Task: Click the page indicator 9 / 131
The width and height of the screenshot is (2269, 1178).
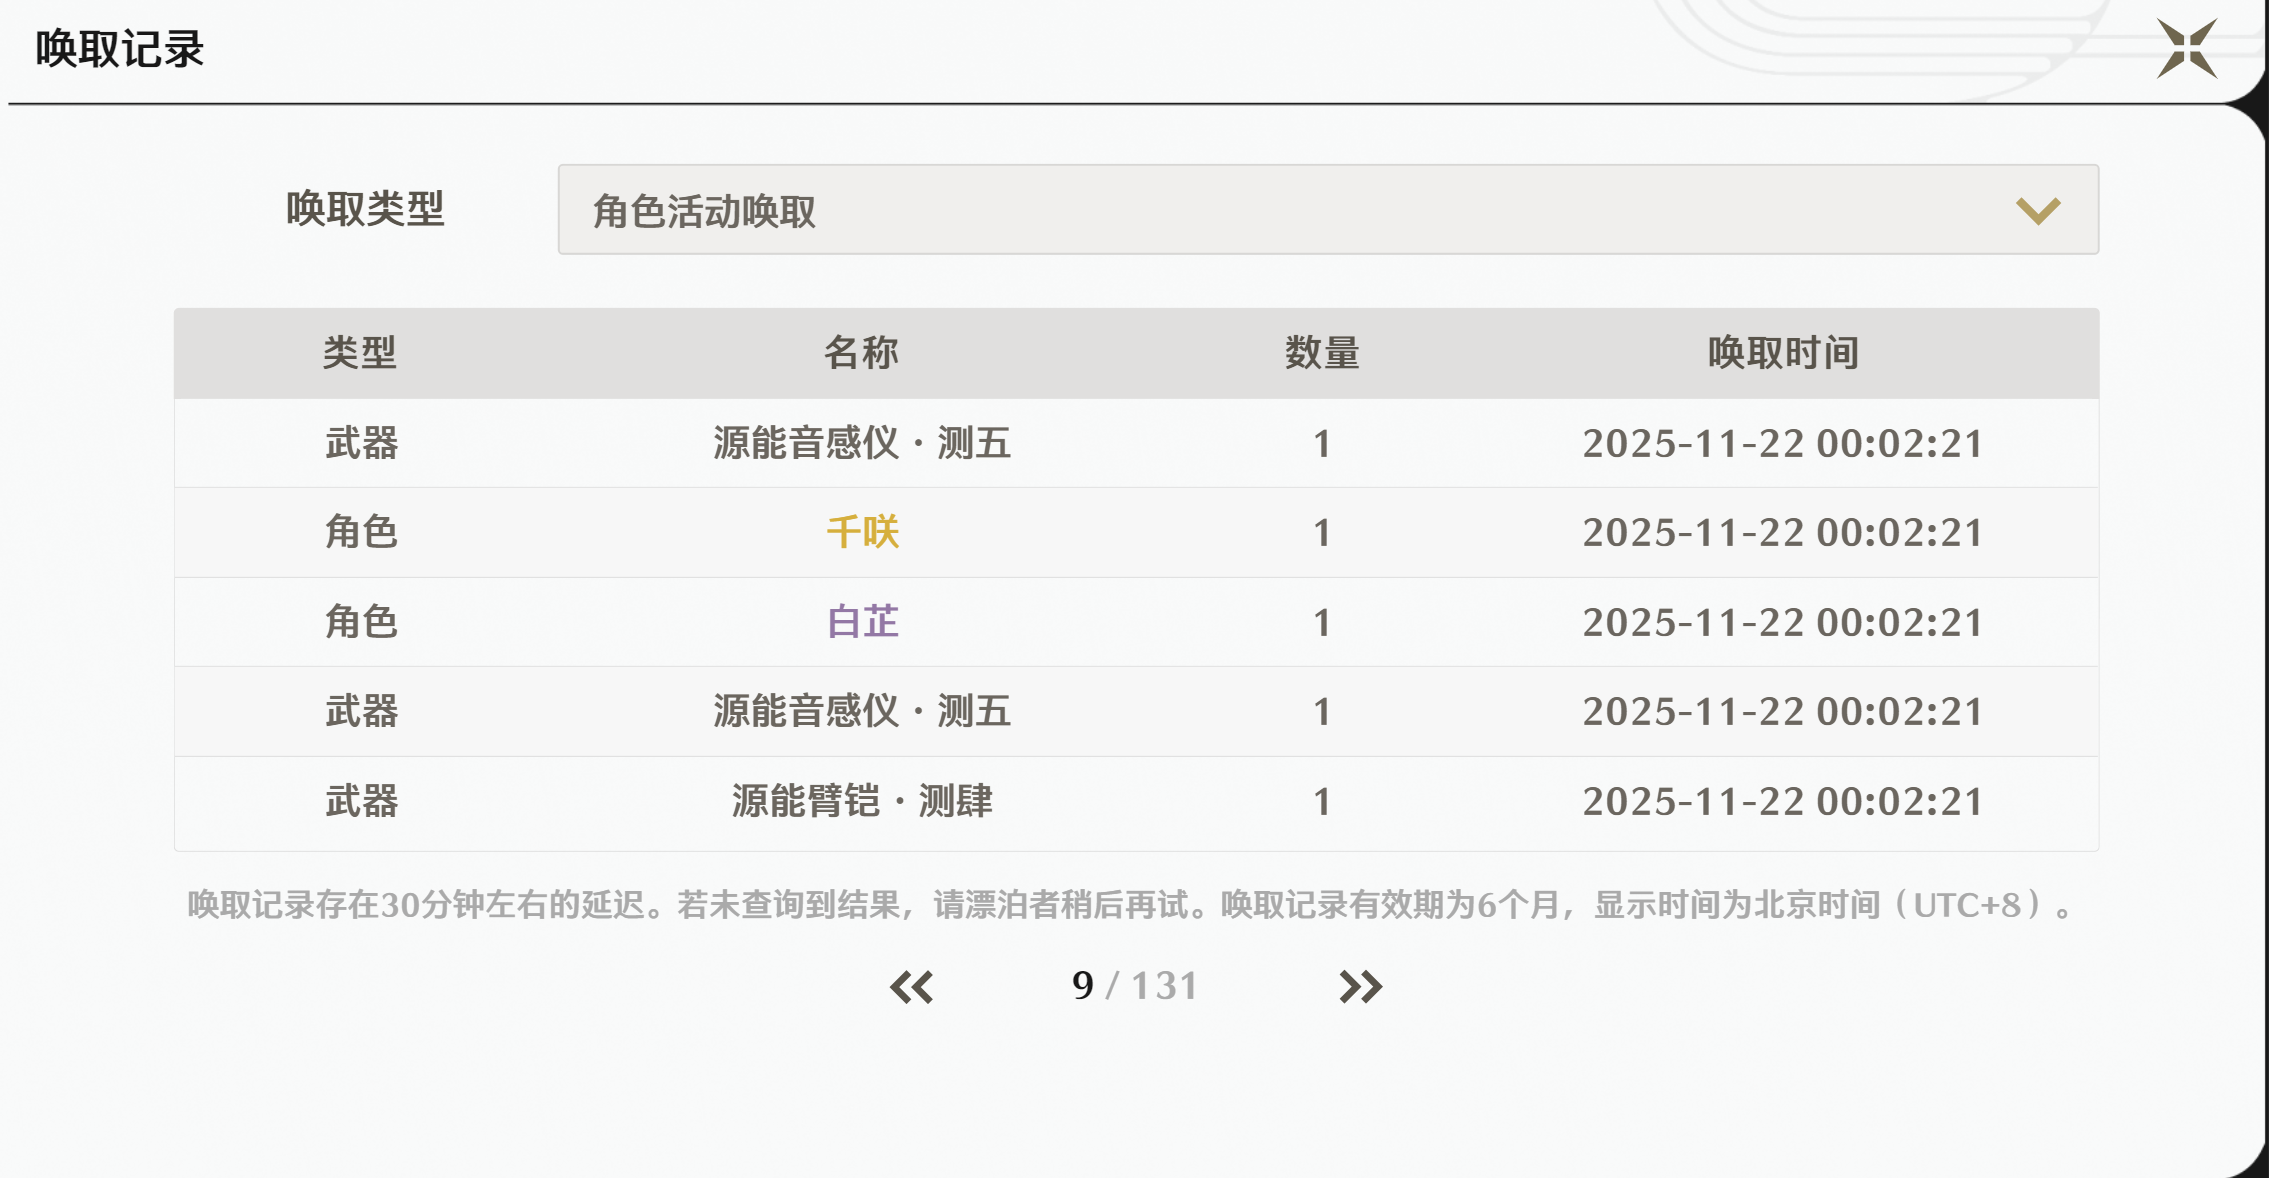Action: tap(1134, 986)
